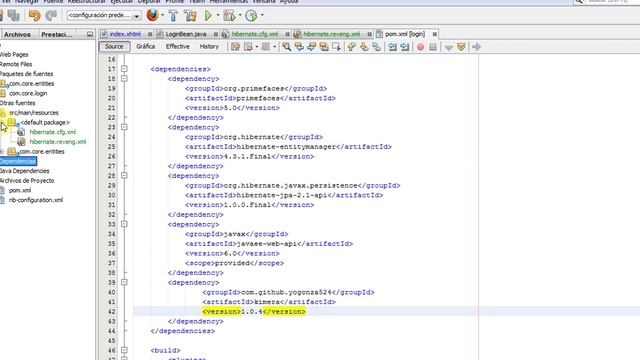Open the browser selection dropdown arrow

162,16
